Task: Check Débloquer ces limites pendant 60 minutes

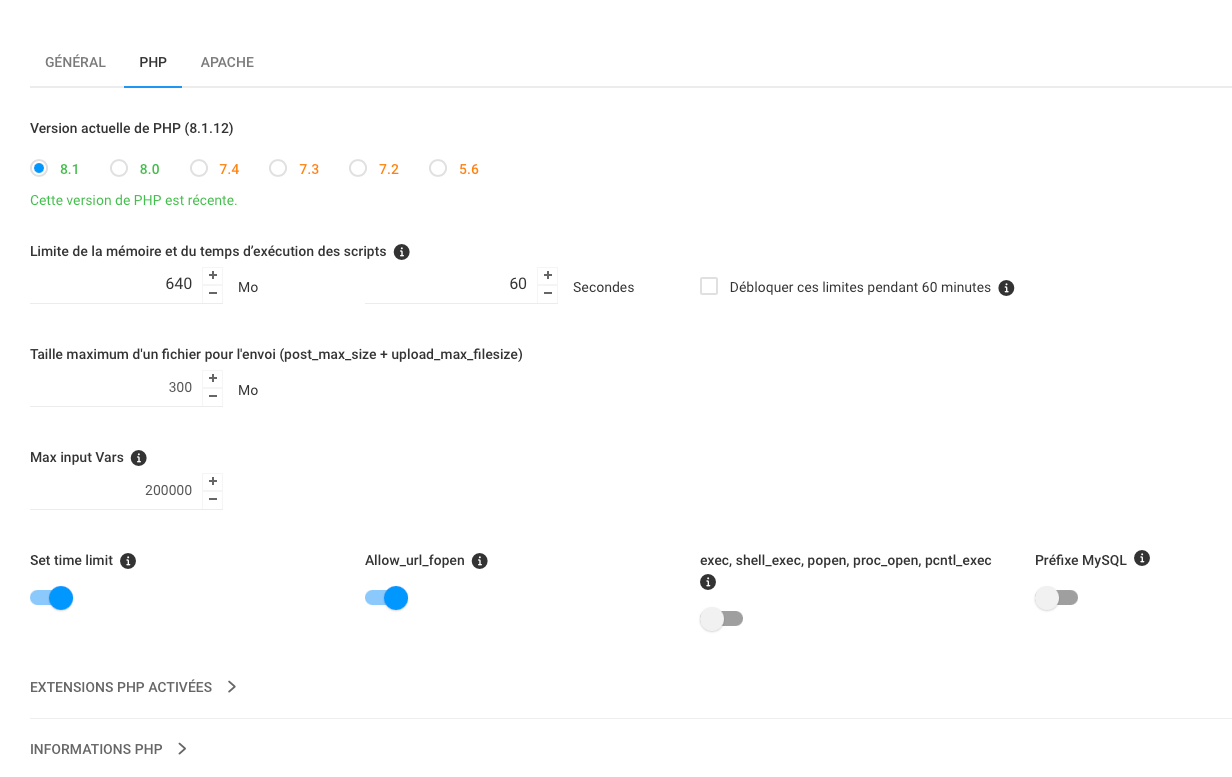Action: [709, 287]
